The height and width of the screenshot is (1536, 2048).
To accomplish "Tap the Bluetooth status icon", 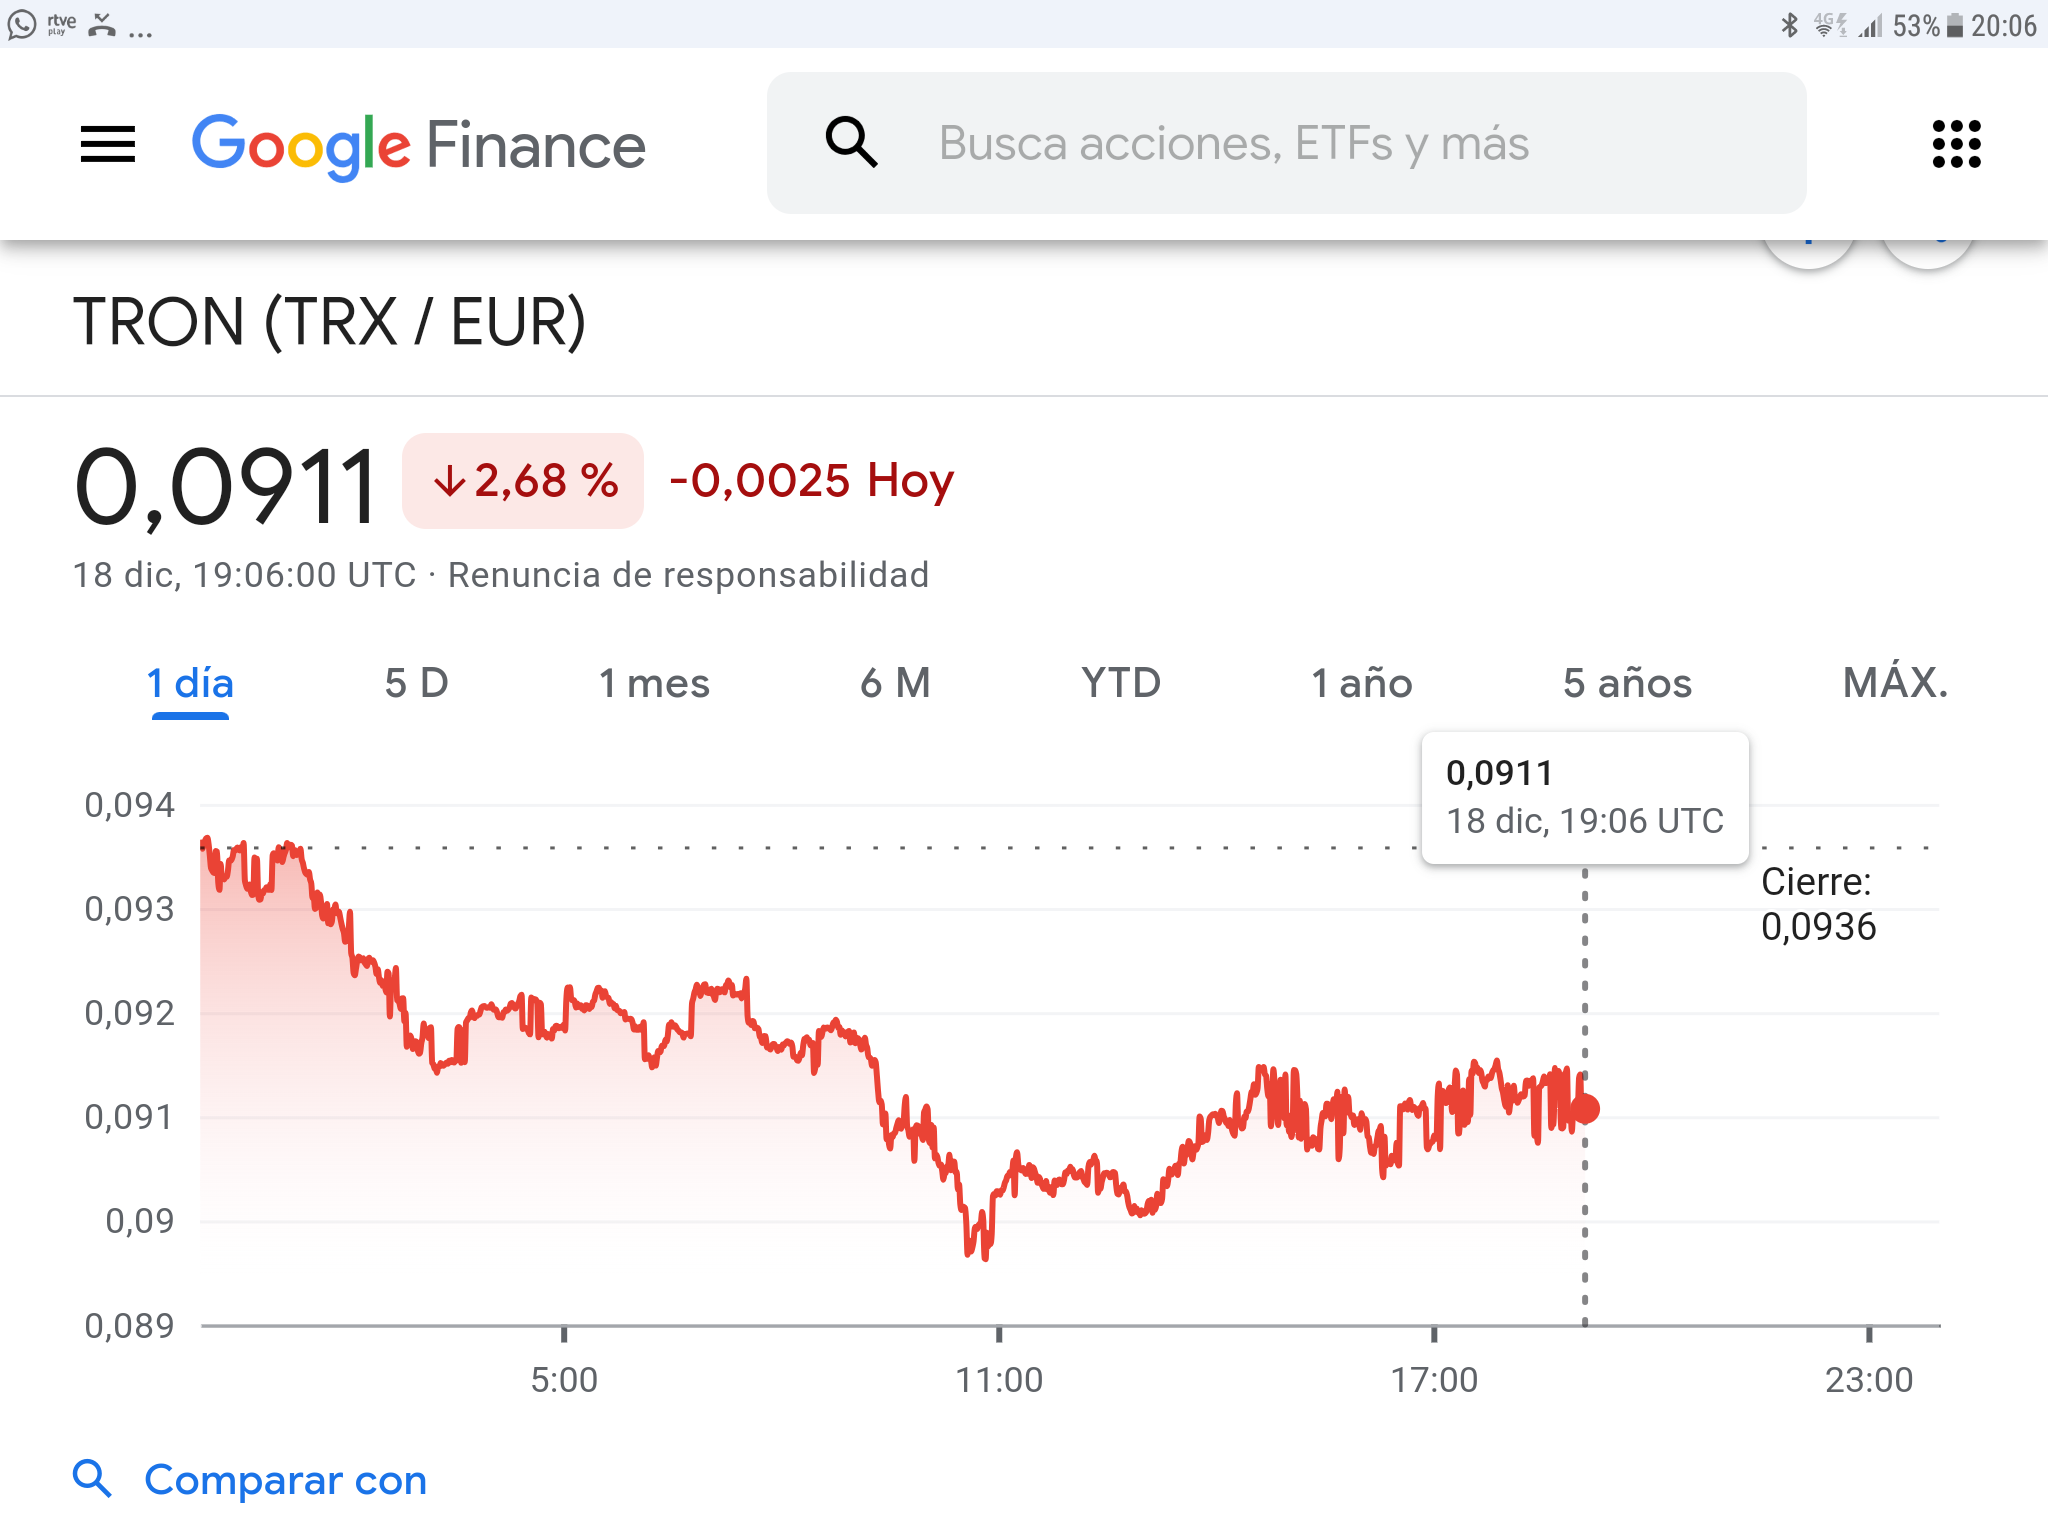I will click(1790, 25).
